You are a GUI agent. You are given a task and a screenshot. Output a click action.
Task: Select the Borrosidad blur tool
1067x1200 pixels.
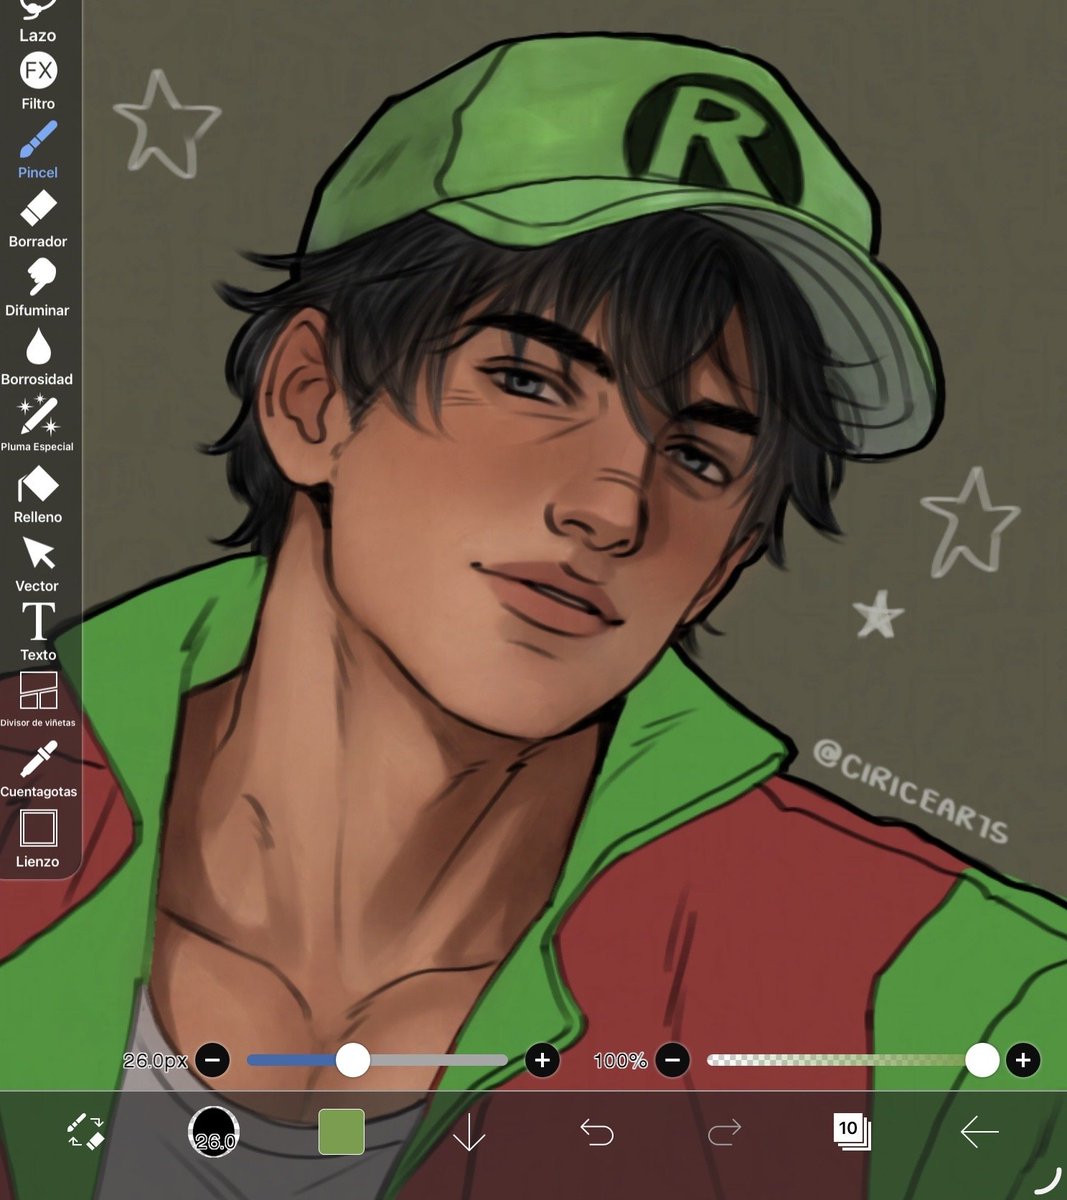click(x=38, y=357)
